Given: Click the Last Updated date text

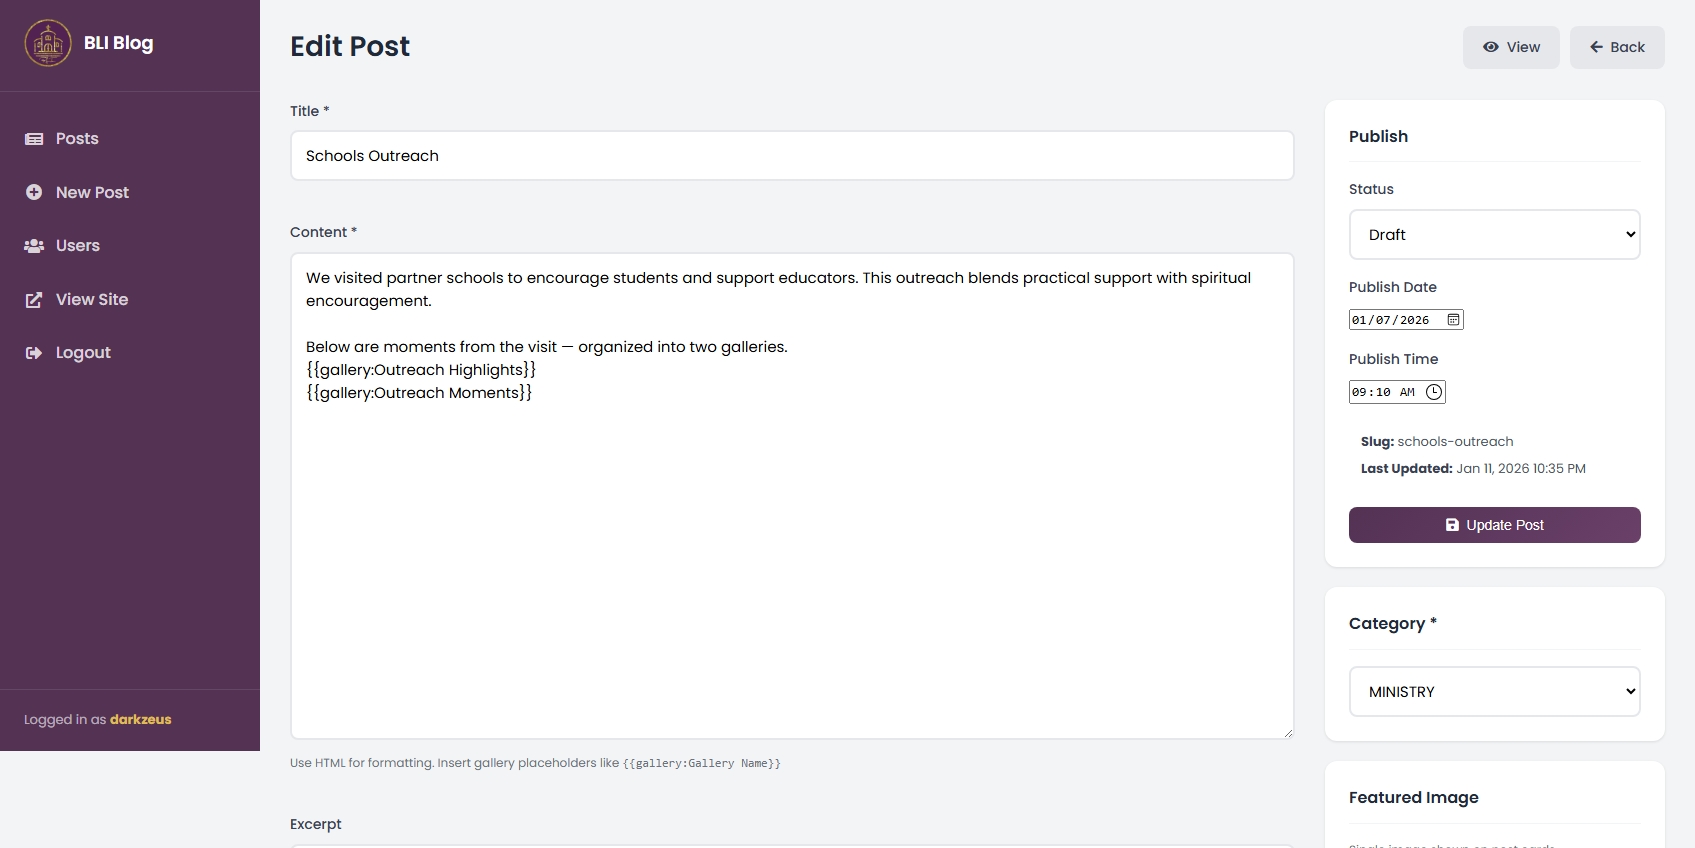Looking at the screenshot, I should click(x=1521, y=469).
